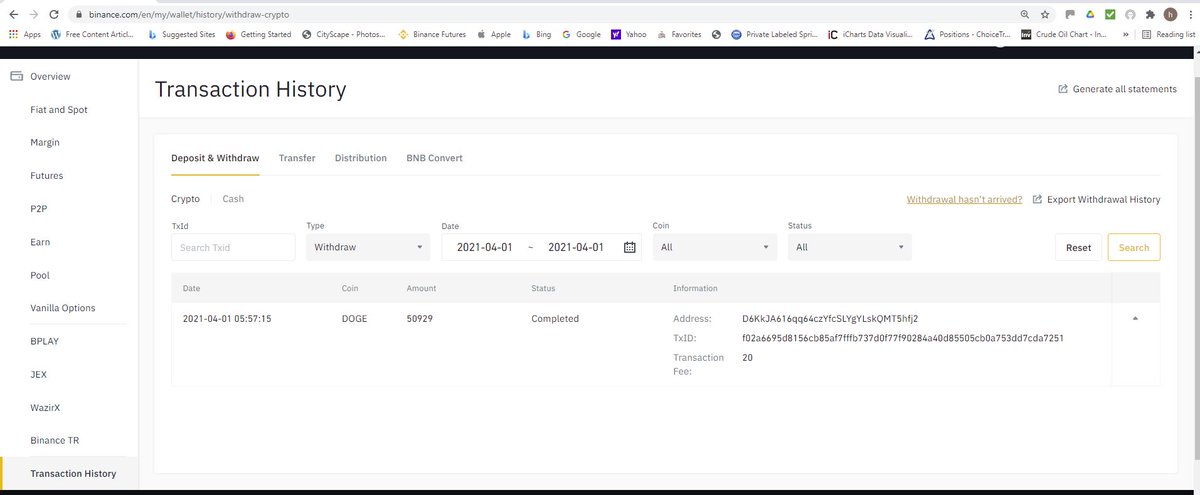Screen dimensions: 1200x495
Task: Open the Status dropdown
Action: point(849,247)
